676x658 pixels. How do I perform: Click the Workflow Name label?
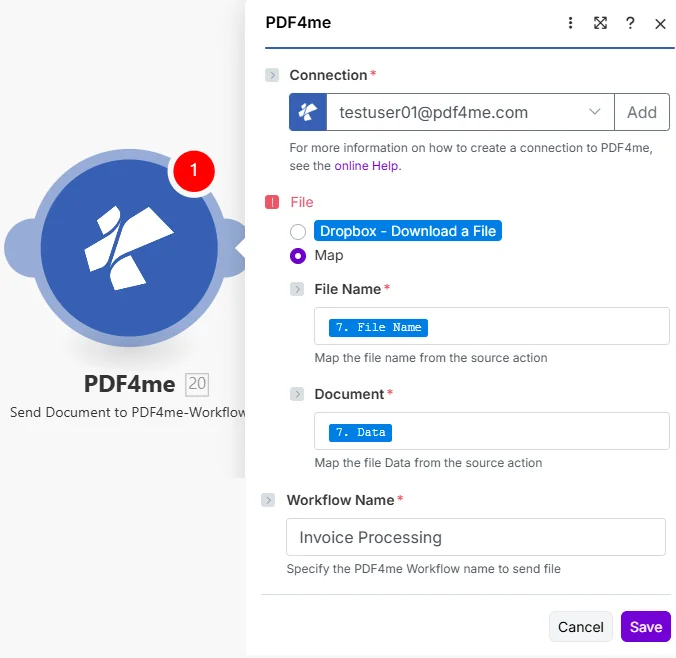(340, 500)
